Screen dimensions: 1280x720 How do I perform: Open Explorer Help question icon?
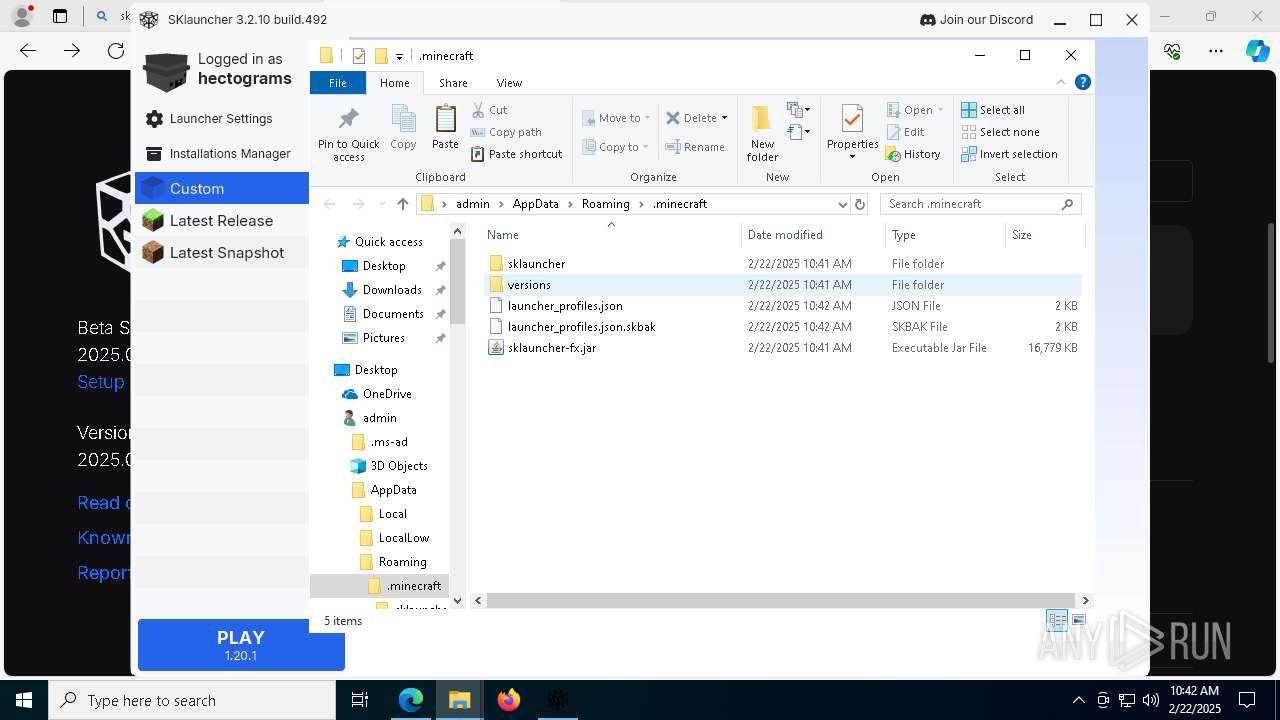[1082, 83]
